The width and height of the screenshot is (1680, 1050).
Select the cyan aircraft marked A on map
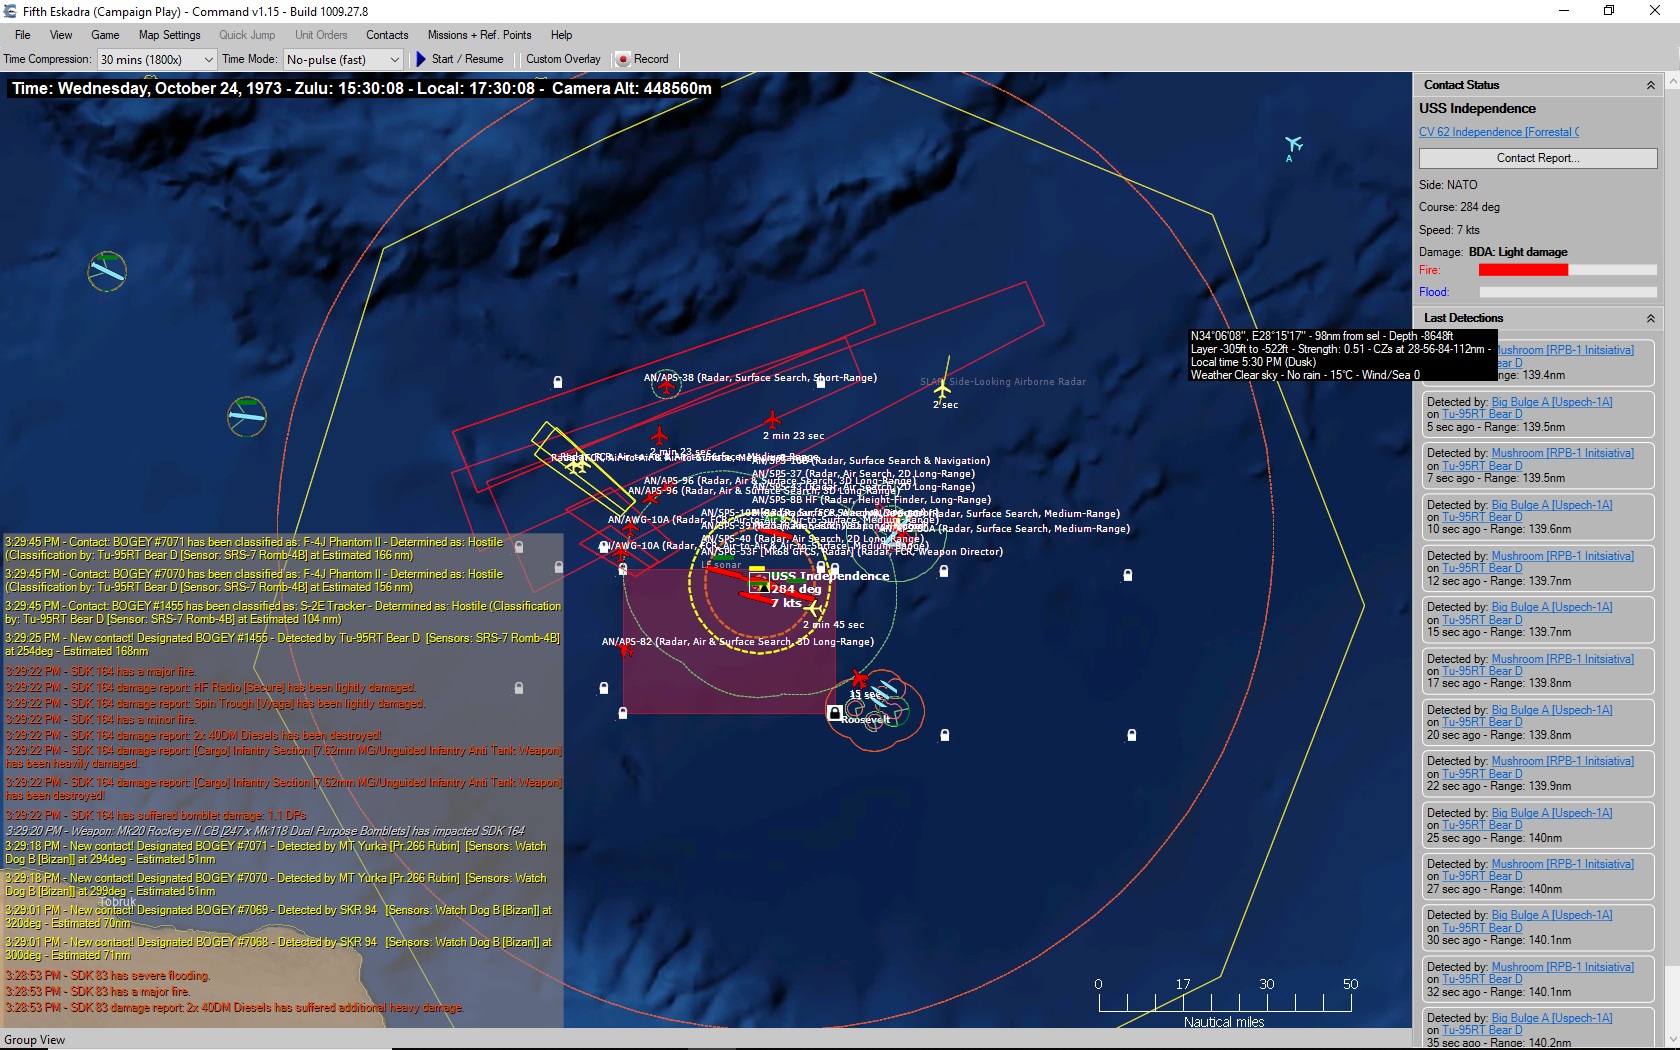click(x=1293, y=145)
